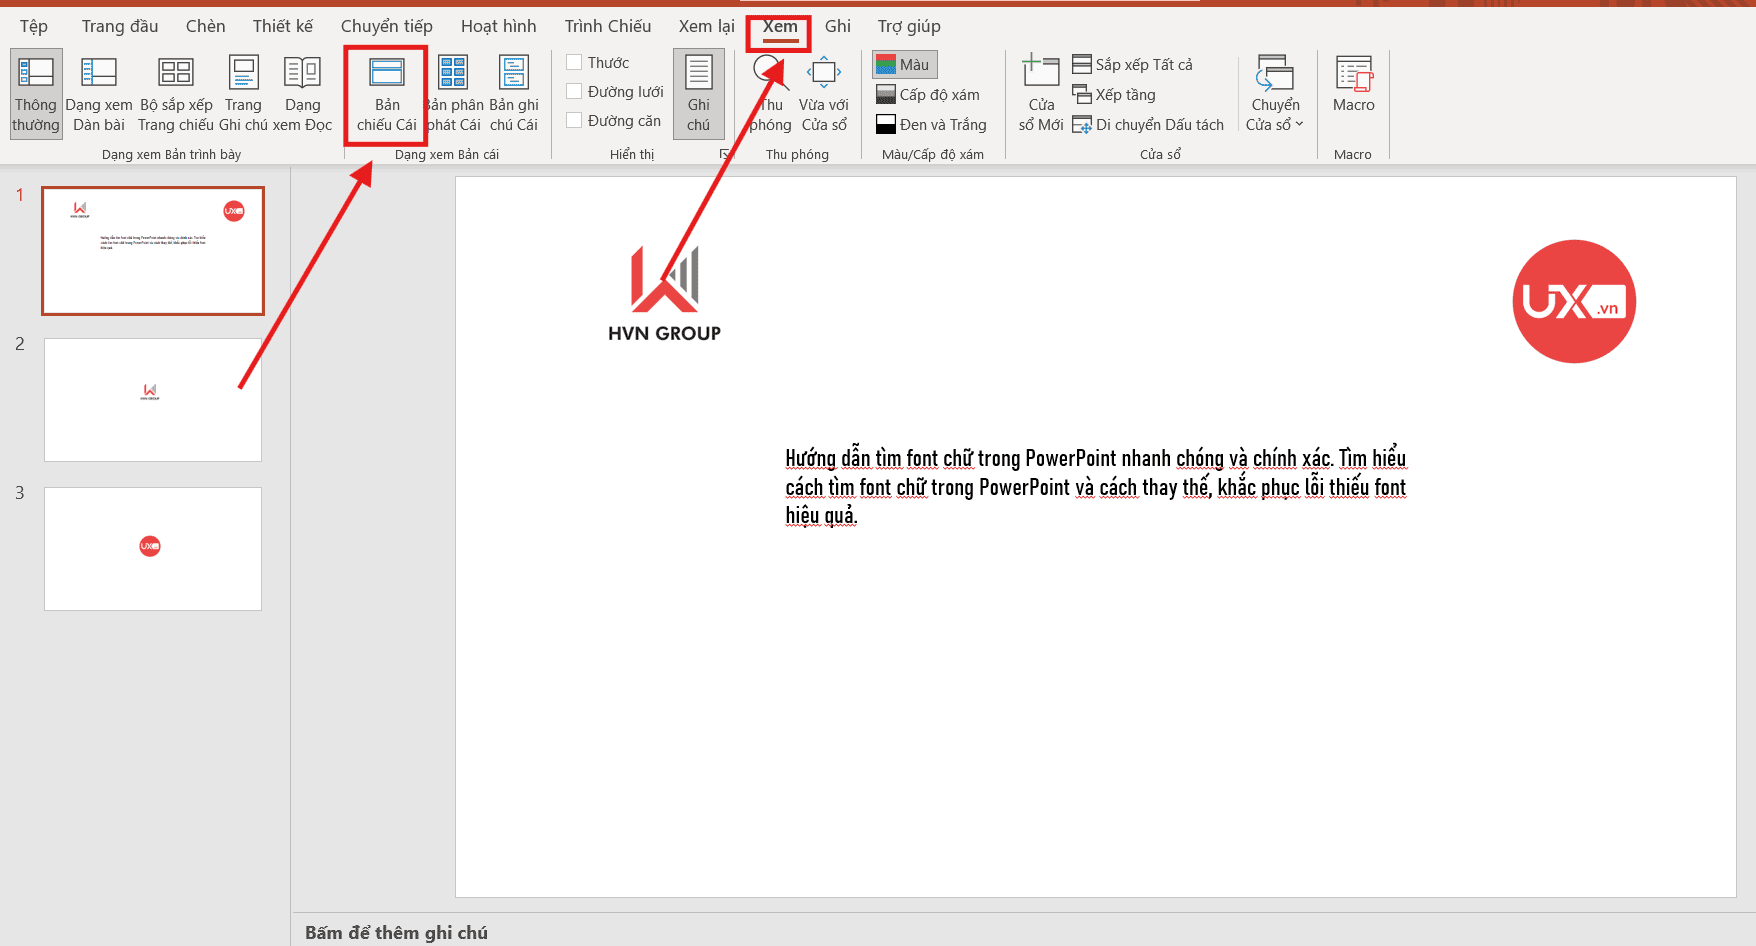Switch to Dạng xem Đọc mode

click(303, 93)
